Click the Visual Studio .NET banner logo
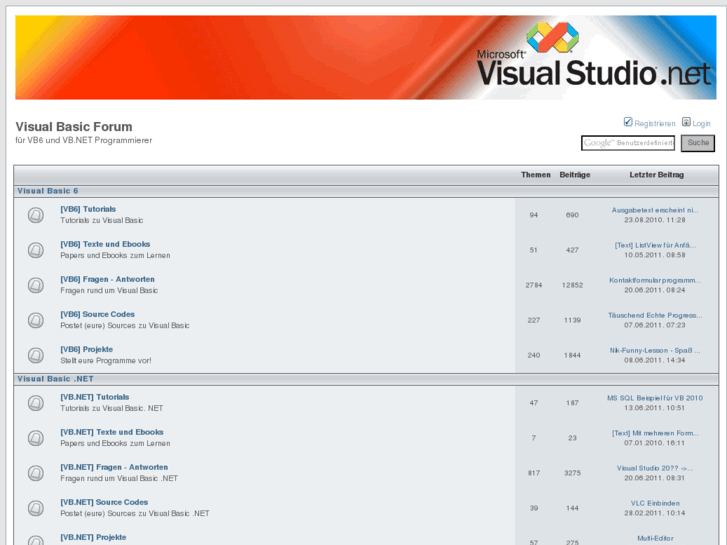 coord(365,58)
